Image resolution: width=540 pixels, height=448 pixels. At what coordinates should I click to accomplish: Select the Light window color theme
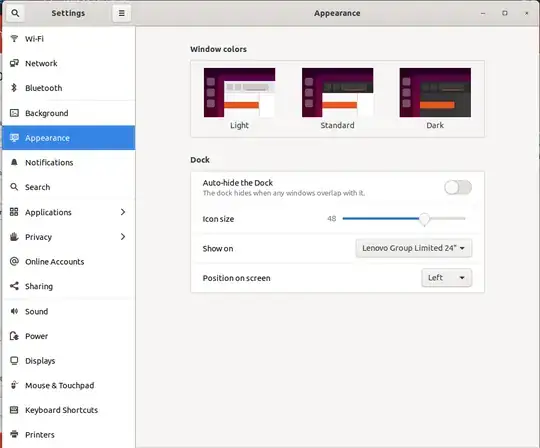pyautogui.click(x=239, y=93)
